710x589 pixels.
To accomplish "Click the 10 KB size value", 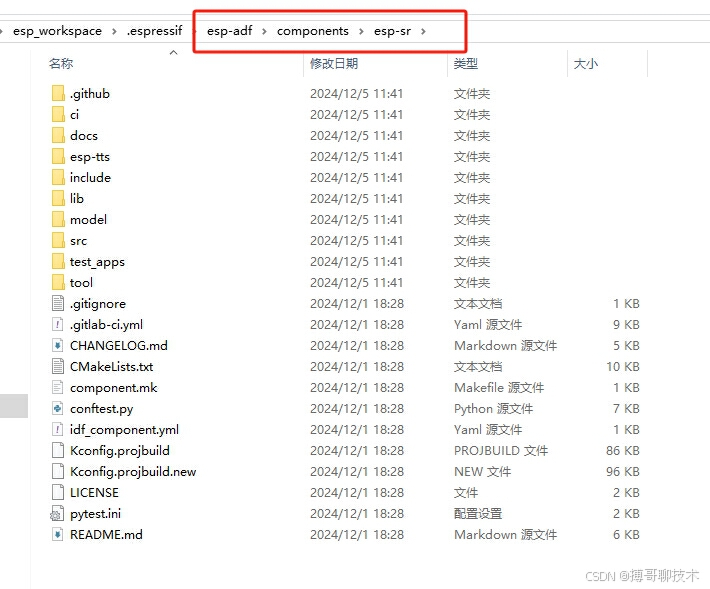I will click(x=623, y=367).
